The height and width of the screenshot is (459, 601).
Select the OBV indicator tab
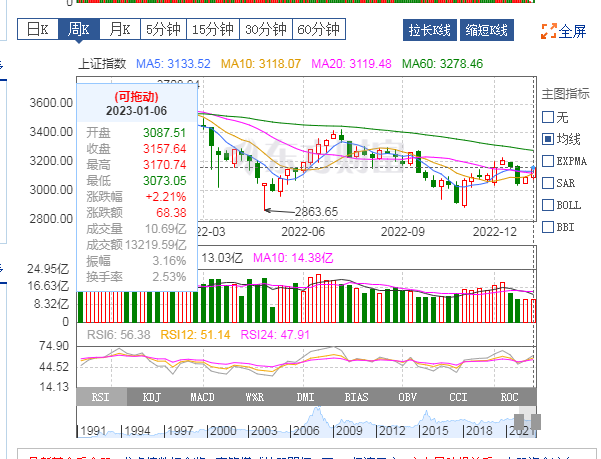tap(407, 397)
